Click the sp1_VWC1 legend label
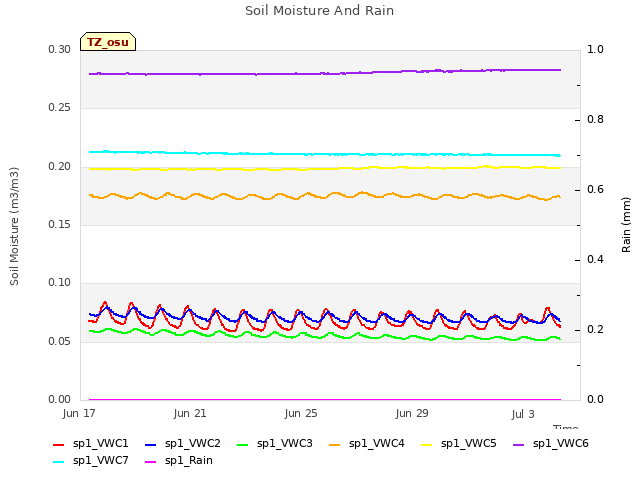The height and width of the screenshot is (480, 640). point(100,443)
